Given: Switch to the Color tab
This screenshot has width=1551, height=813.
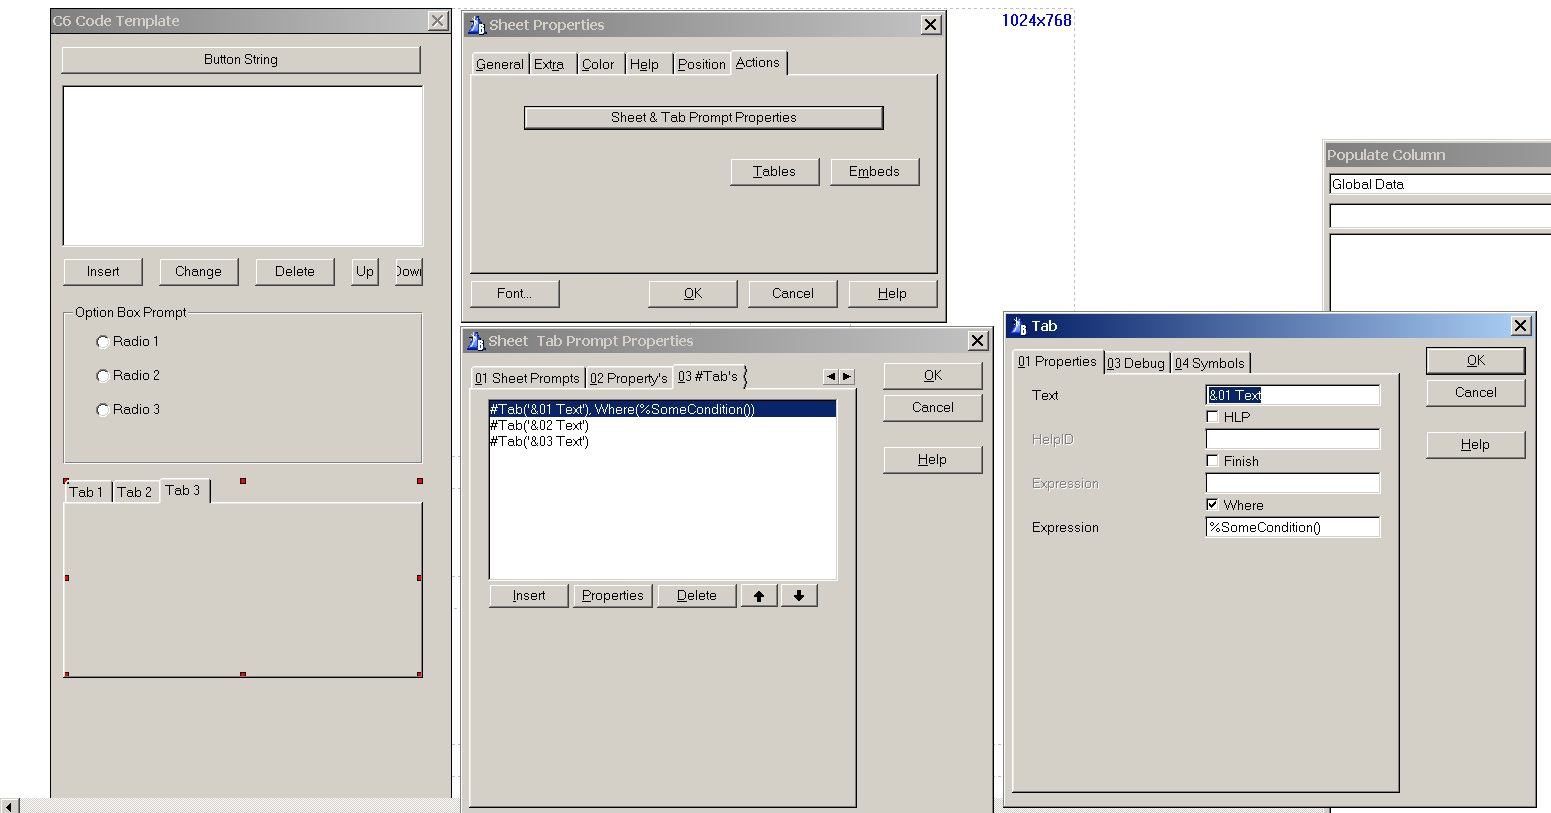Looking at the screenshot, I should coord(598,64).
